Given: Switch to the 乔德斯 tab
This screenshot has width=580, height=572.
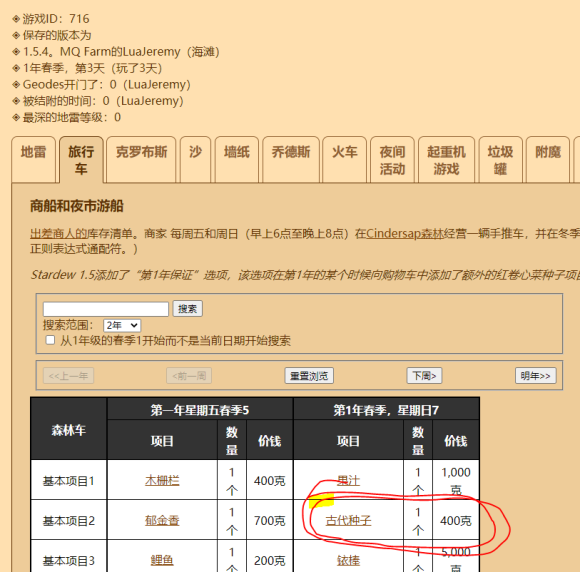Looking at the screenshot, I should pyautogui.click(x=291, y=160).
